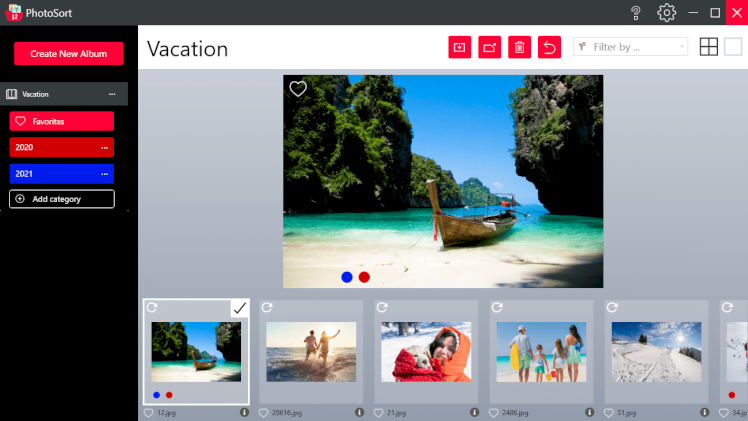The image size is (748, 421).
Task: Show info for 21.jpg
Action: point(474,412)
